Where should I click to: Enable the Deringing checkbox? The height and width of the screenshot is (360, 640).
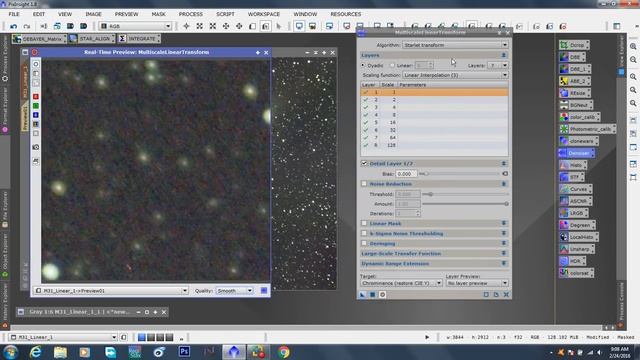point(364,243)
